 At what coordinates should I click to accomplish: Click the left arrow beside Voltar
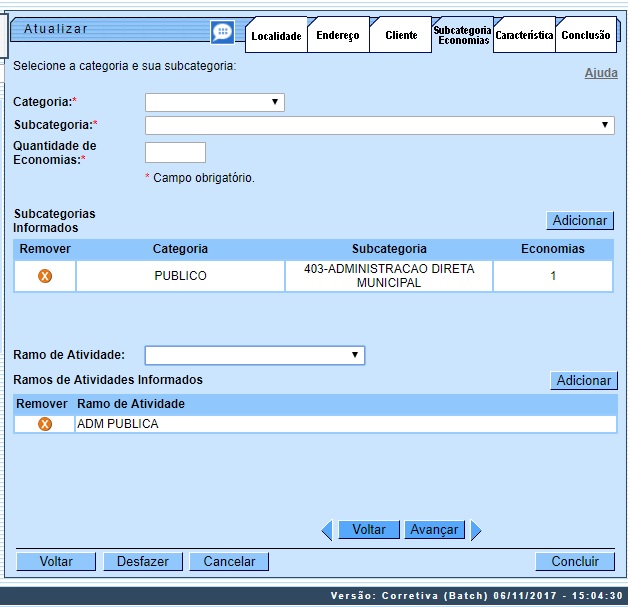tap(326, 530)
